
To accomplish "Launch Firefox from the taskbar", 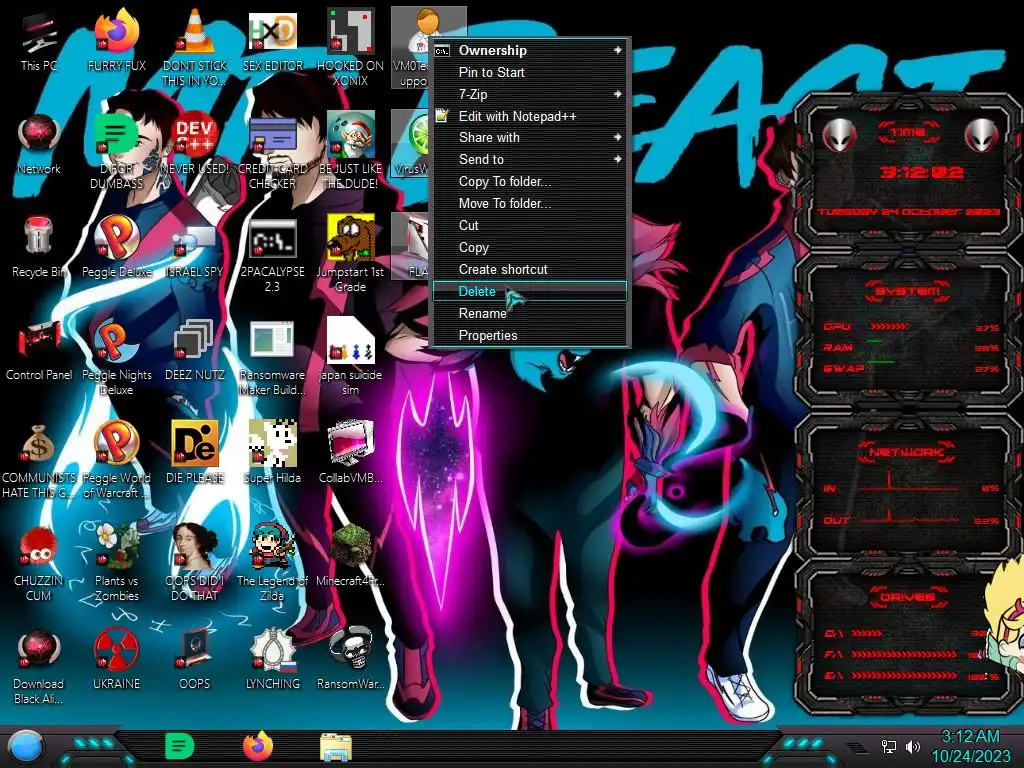I will pos(258,746).
